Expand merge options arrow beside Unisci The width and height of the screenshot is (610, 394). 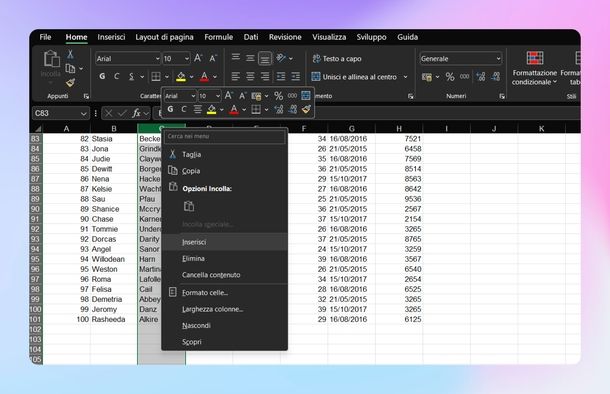click(405, 77)
